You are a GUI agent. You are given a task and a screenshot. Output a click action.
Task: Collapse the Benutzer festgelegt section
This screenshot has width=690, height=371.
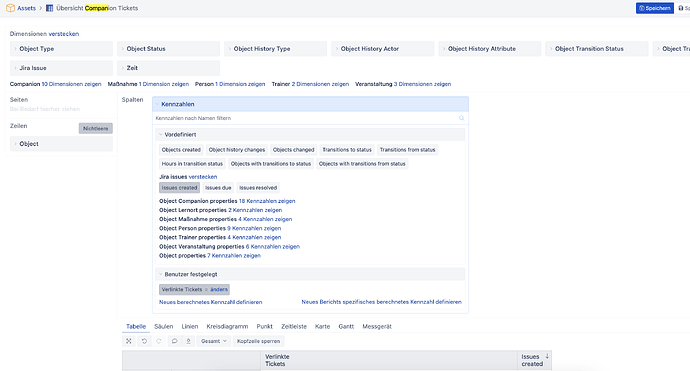310,274
